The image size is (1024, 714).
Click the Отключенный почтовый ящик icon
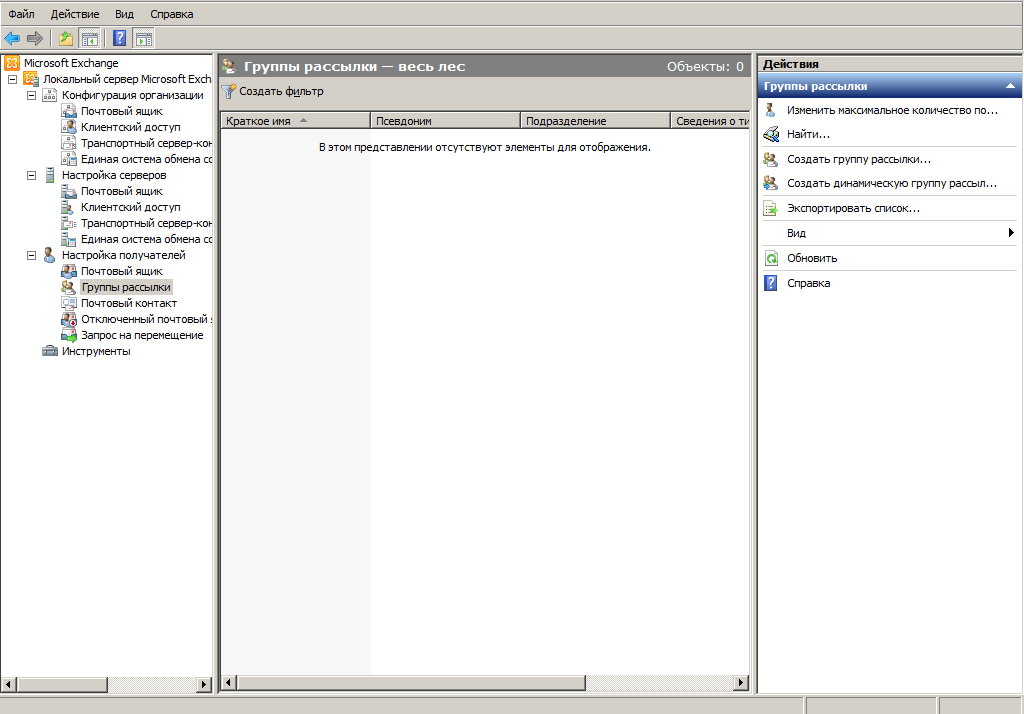[69, 319]
